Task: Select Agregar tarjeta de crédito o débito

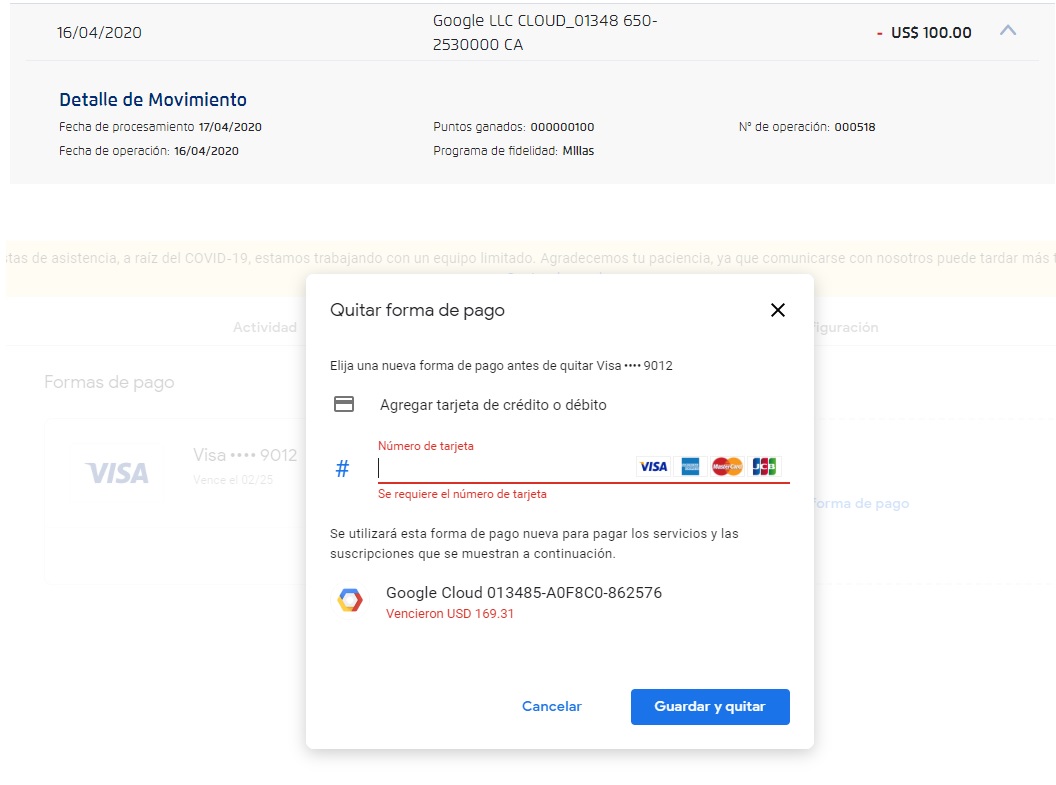Action: click(493, 405)
